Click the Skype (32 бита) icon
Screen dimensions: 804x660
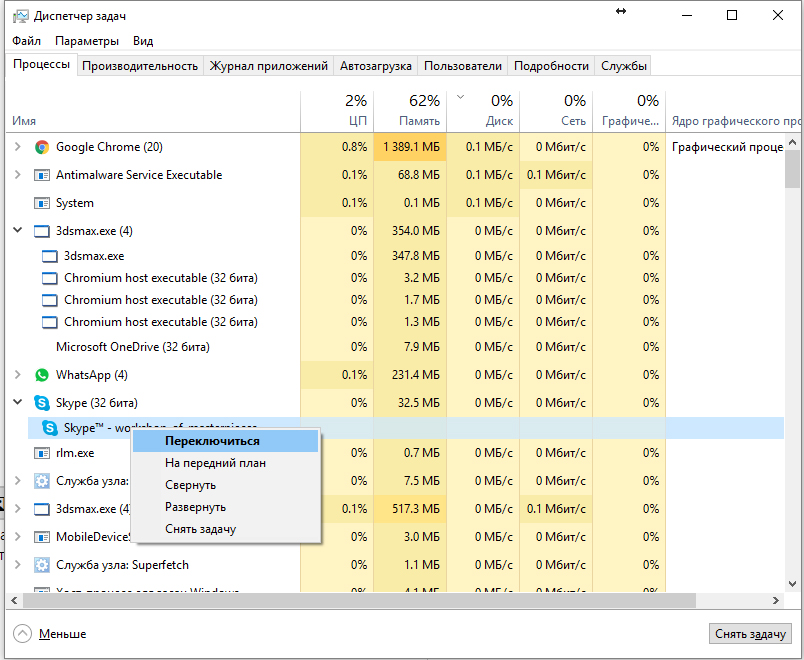click(x=42, y=403)
